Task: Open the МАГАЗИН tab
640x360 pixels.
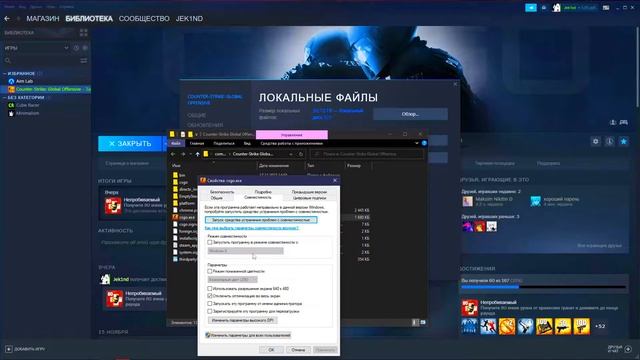Action: pyautogui.click(x=43, y=18)
